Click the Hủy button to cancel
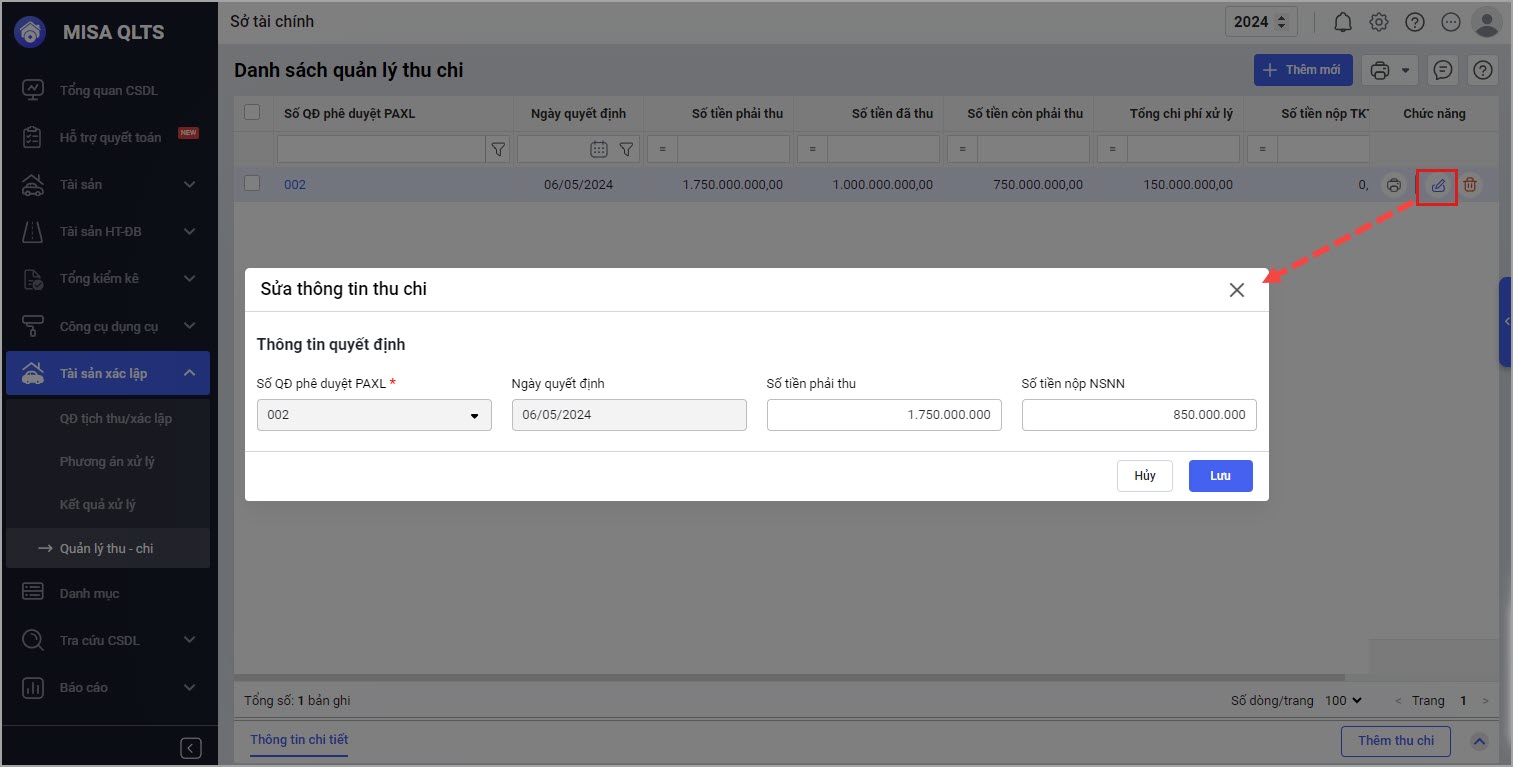 [1144, 476]
